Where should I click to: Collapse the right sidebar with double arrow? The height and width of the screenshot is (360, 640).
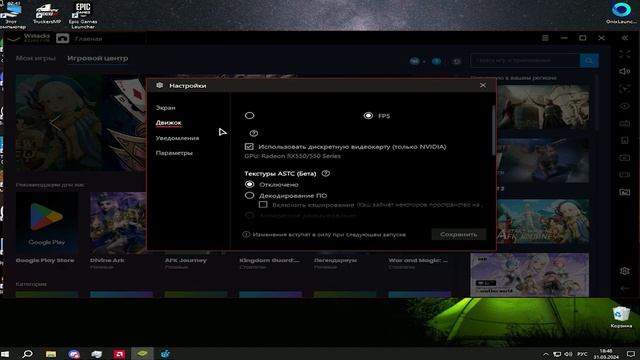click(624, 38)
